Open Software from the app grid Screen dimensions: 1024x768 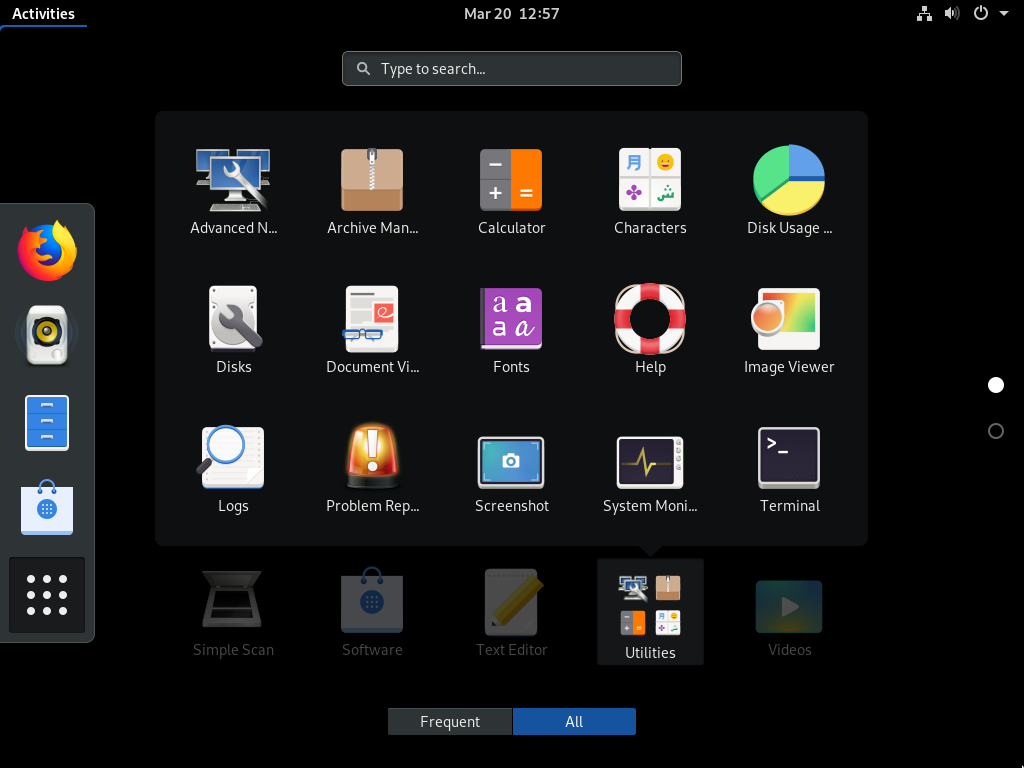pos(372,613)
